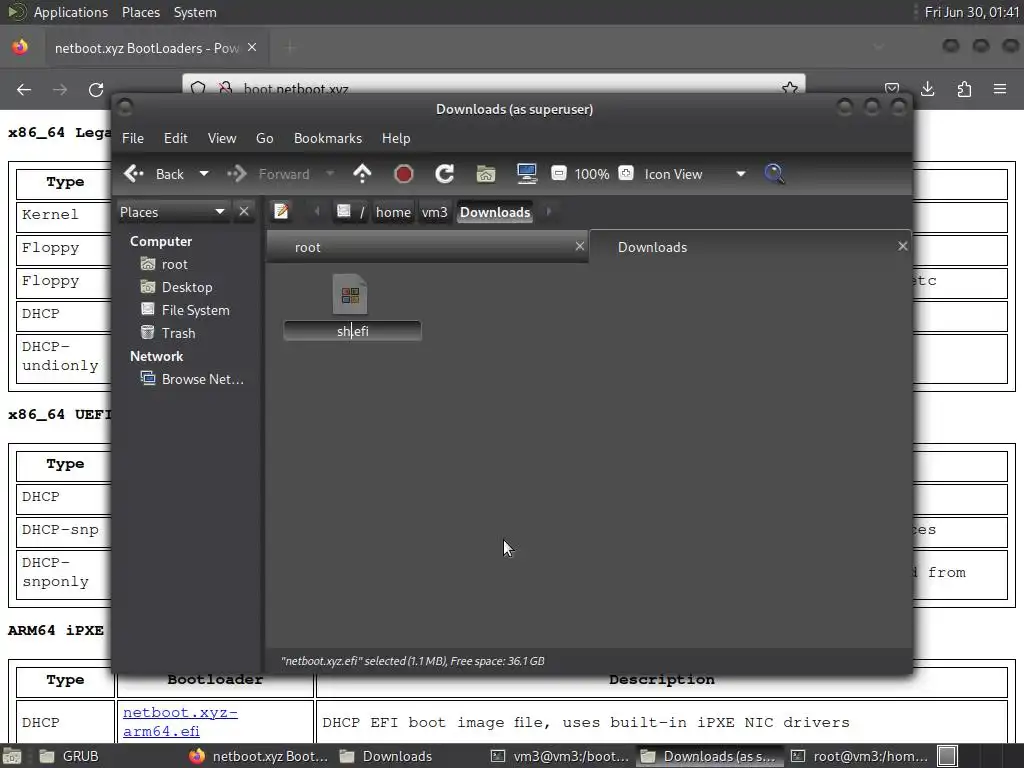Open the System panel menu

(x=195, y=12)
